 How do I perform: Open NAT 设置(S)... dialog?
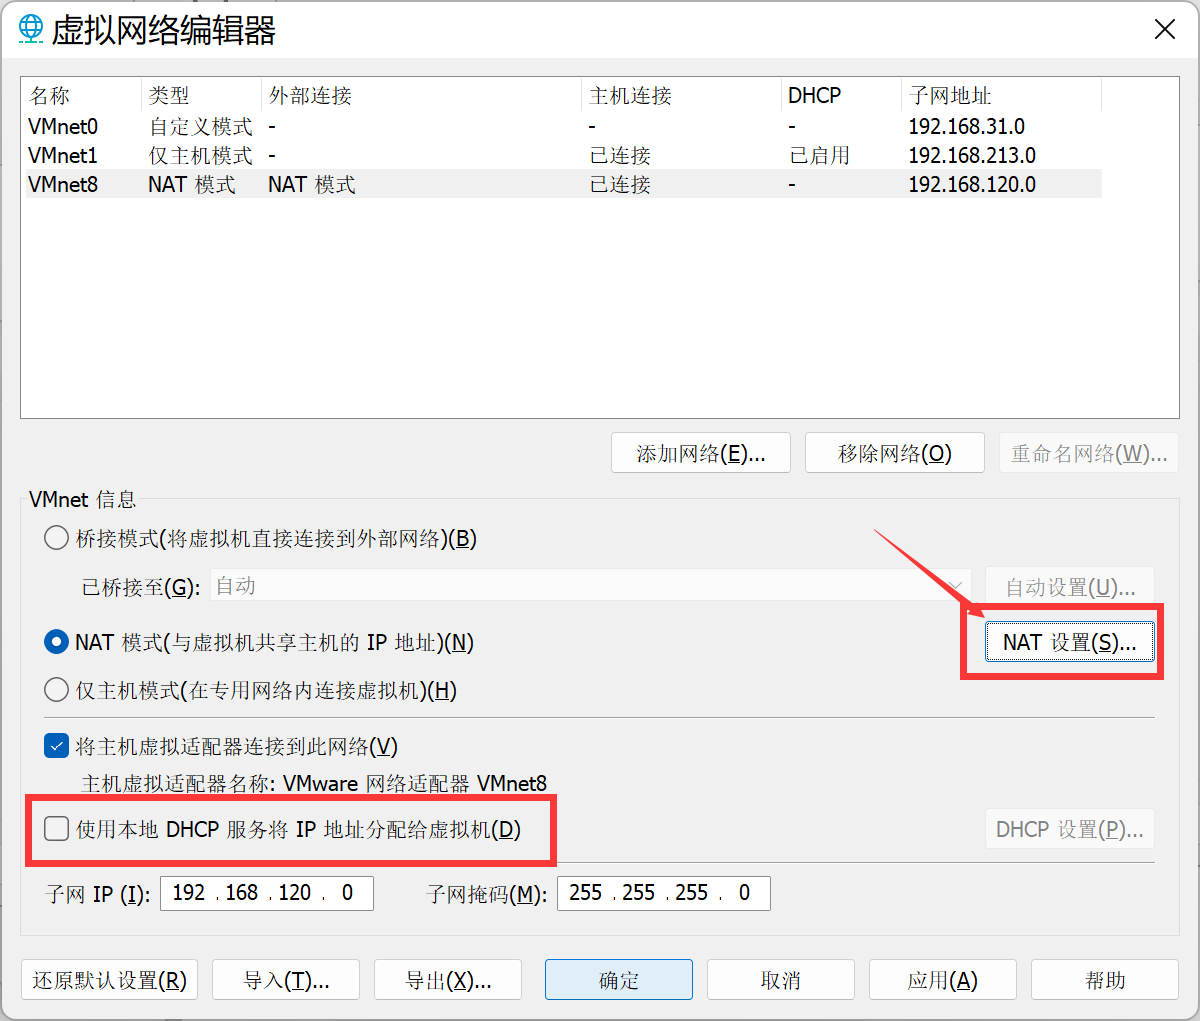click(1070, 642)
